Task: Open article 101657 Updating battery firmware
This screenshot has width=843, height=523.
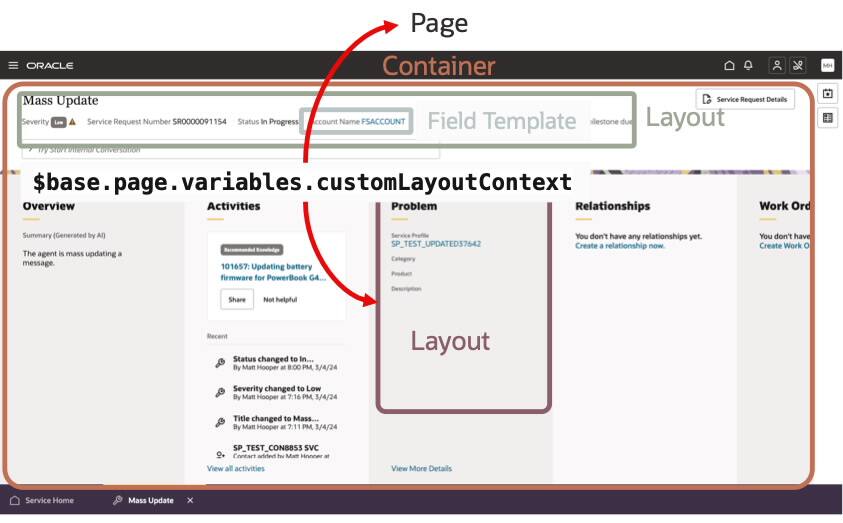Action: [273, 272]
